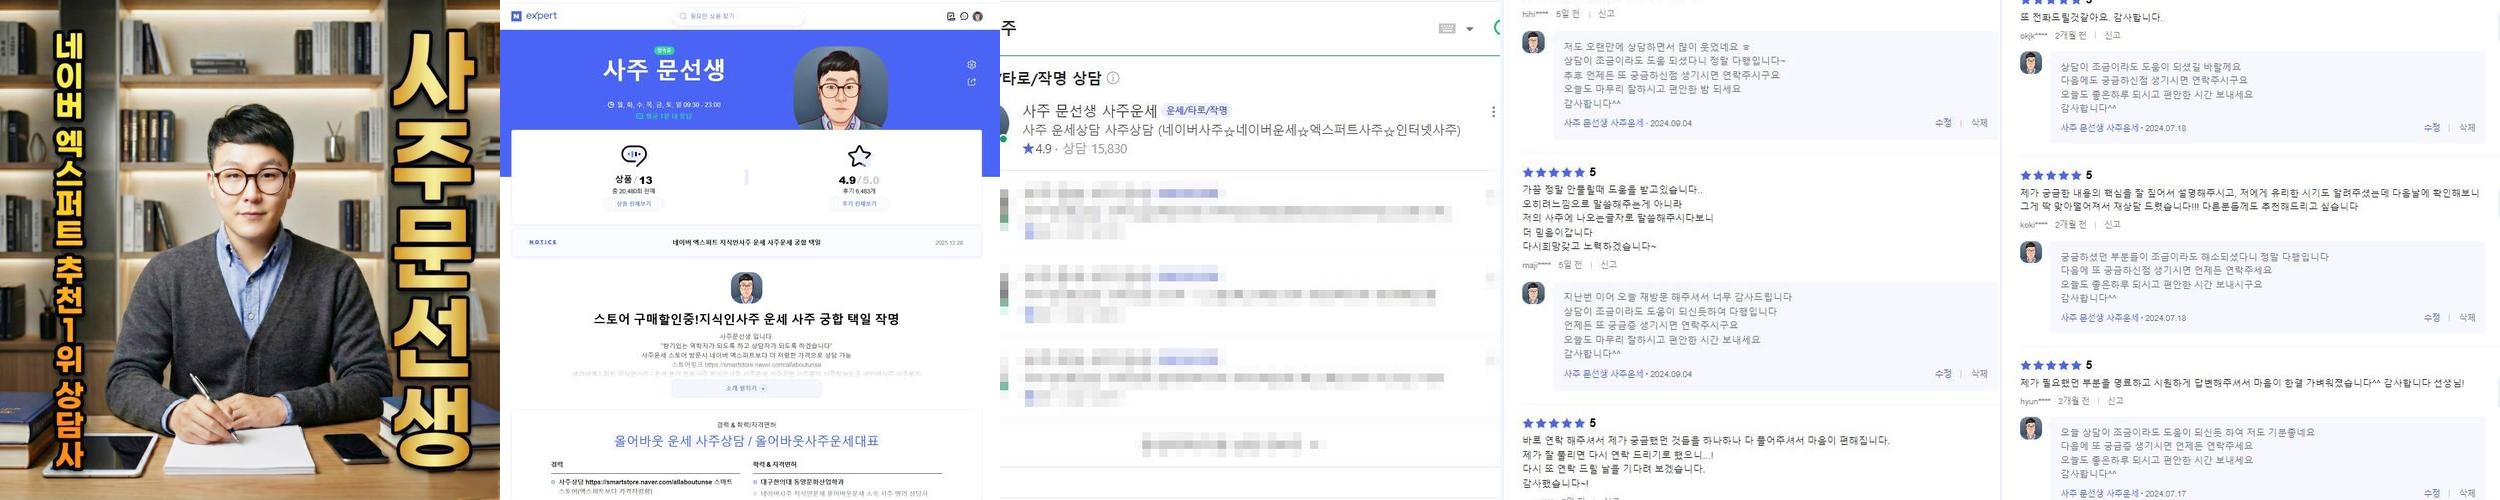
Task: Open the chat bubble icon in header
Action: pyautogui.click(x=964, y=16)
